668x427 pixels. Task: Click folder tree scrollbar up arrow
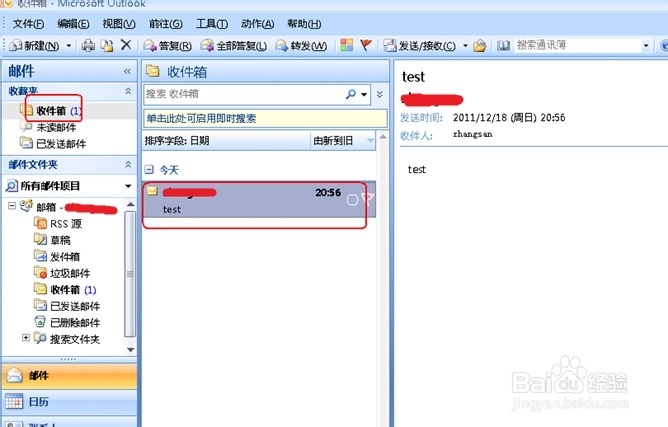coord(131,205)
